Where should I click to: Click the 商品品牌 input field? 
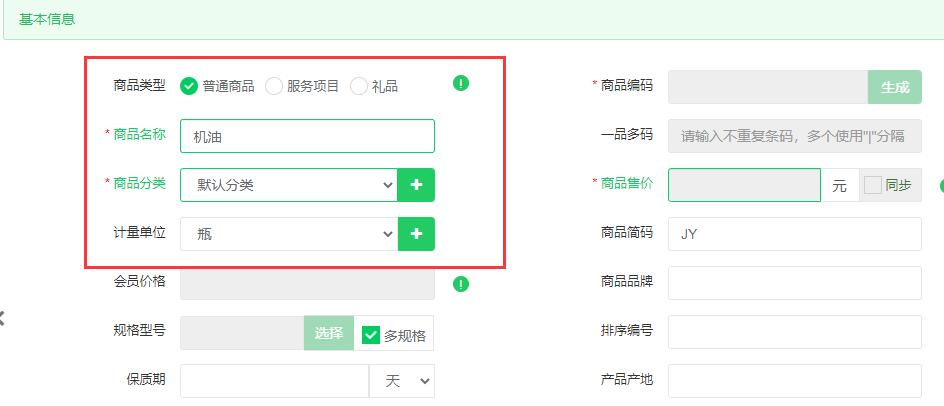click(x=795, y=283)
